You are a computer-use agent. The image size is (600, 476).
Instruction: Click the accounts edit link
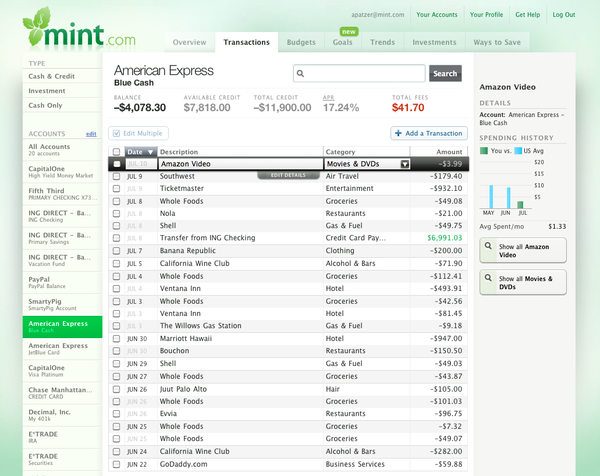(x=91, y=134)
